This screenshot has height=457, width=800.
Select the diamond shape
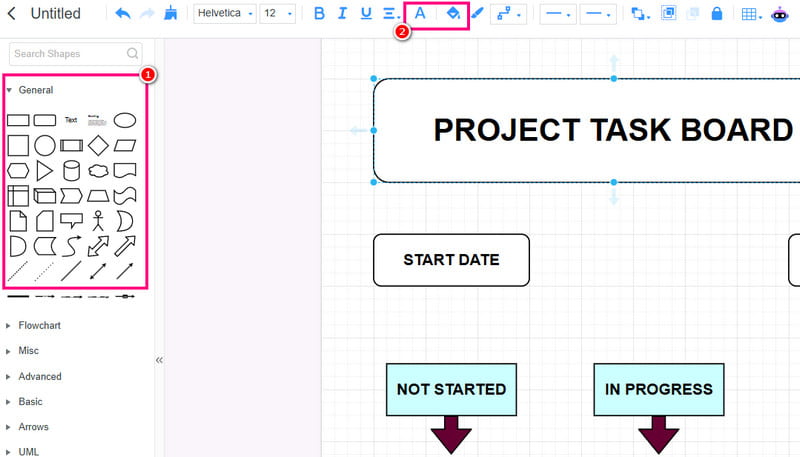tap(98, 145)
